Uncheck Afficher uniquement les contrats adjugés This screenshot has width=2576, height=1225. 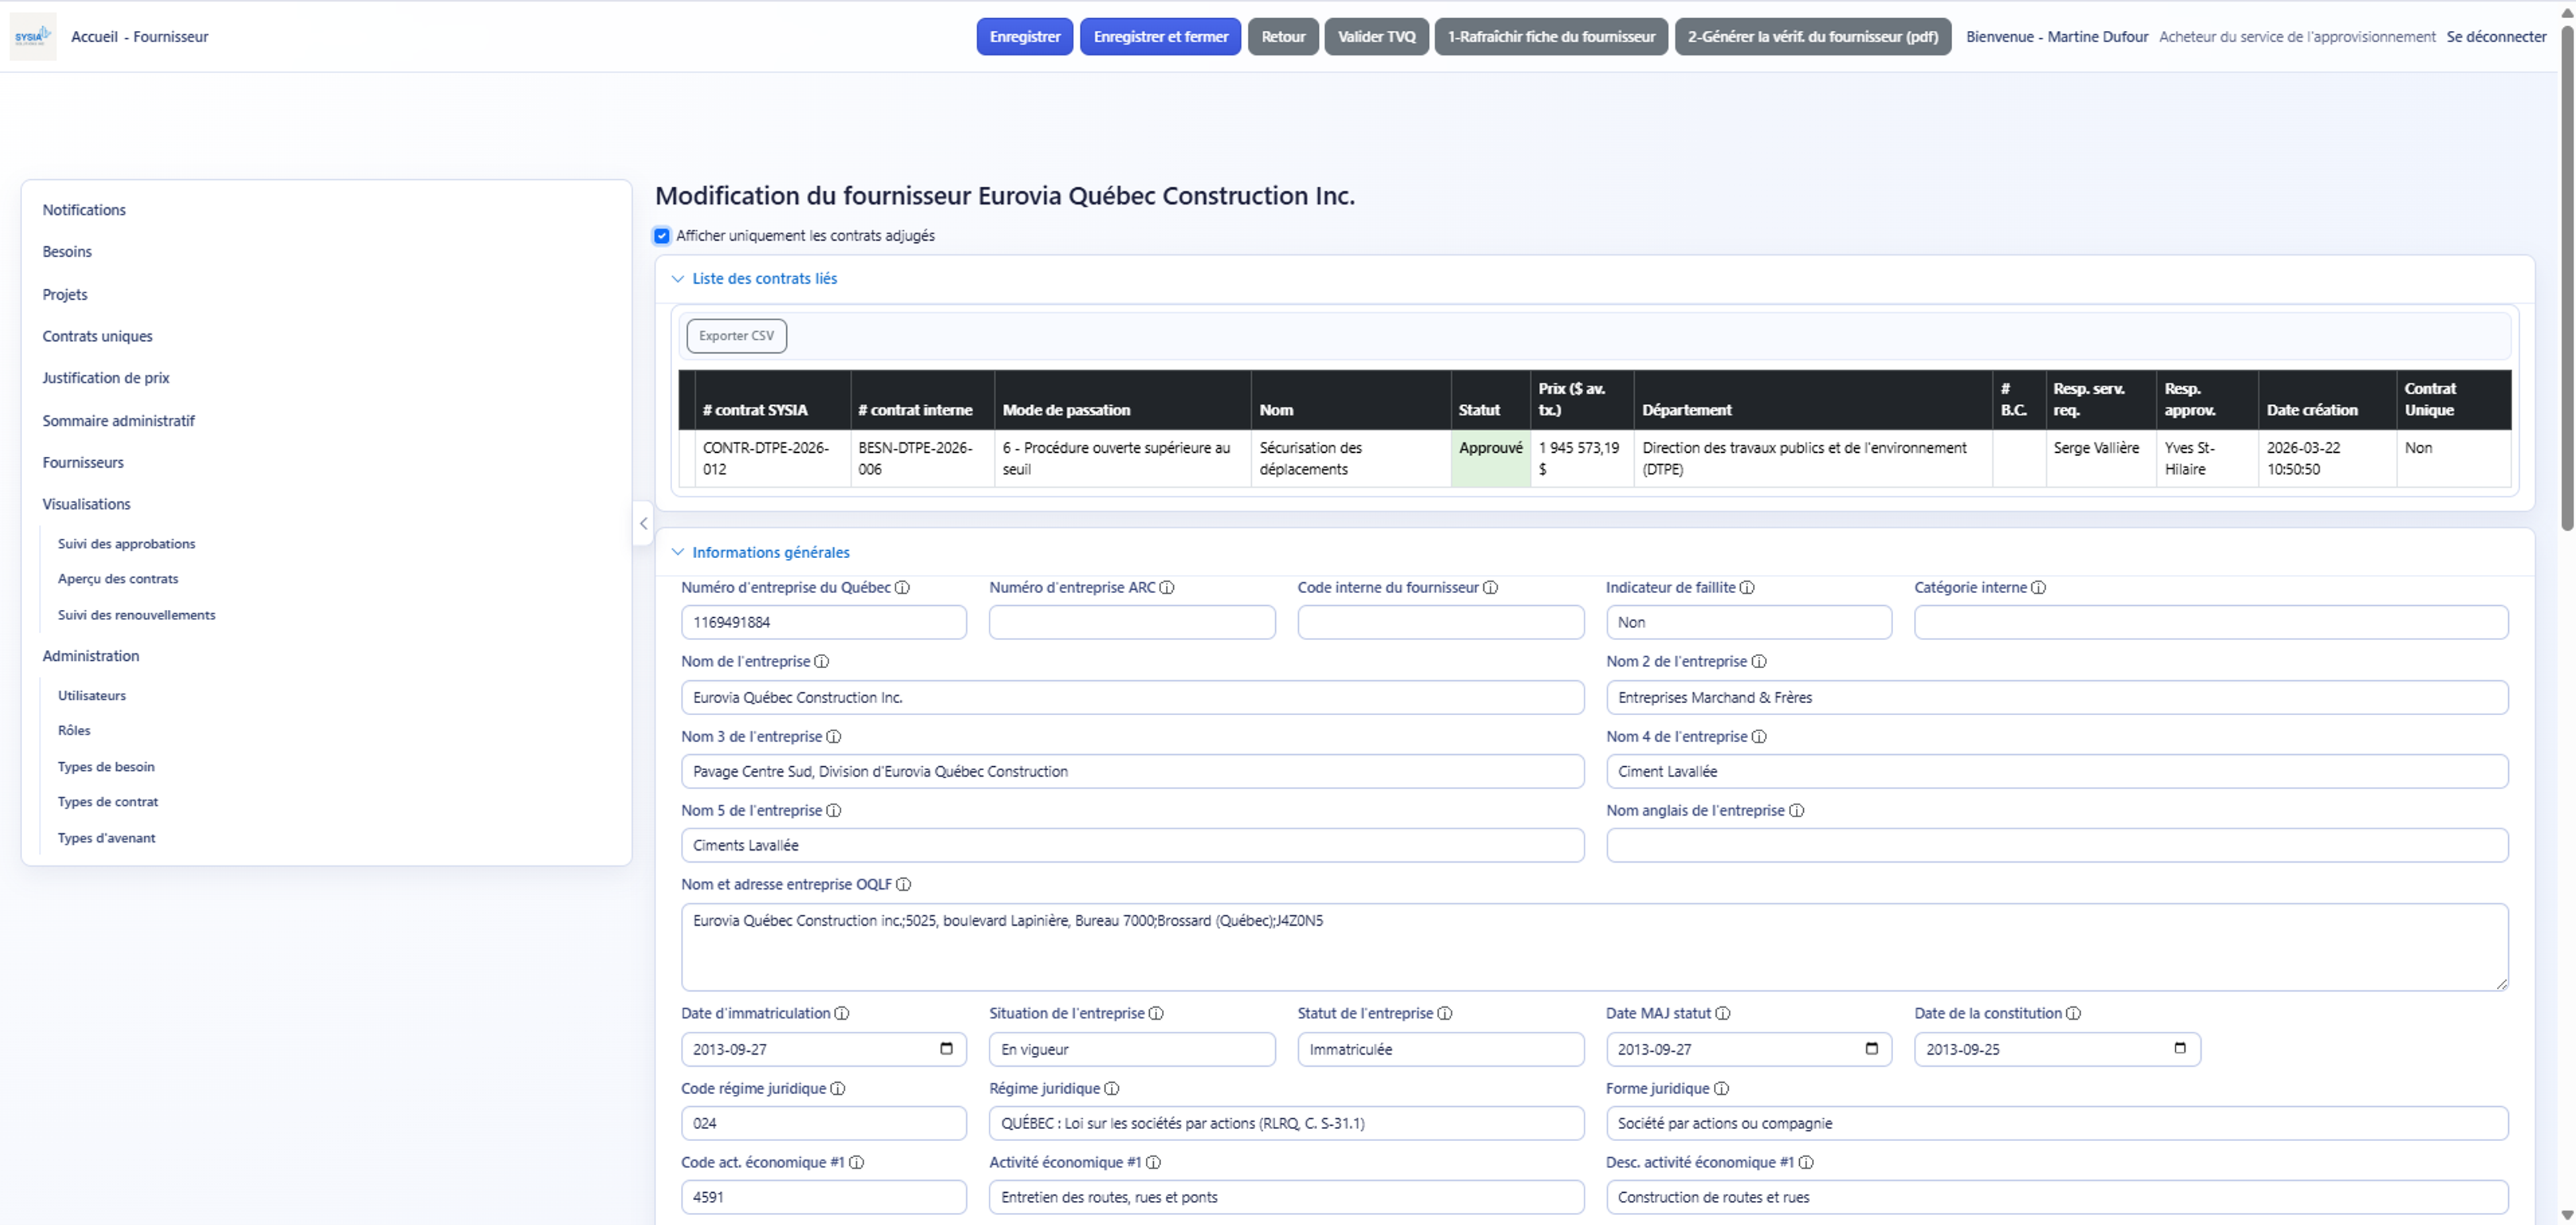pos(662,236)
